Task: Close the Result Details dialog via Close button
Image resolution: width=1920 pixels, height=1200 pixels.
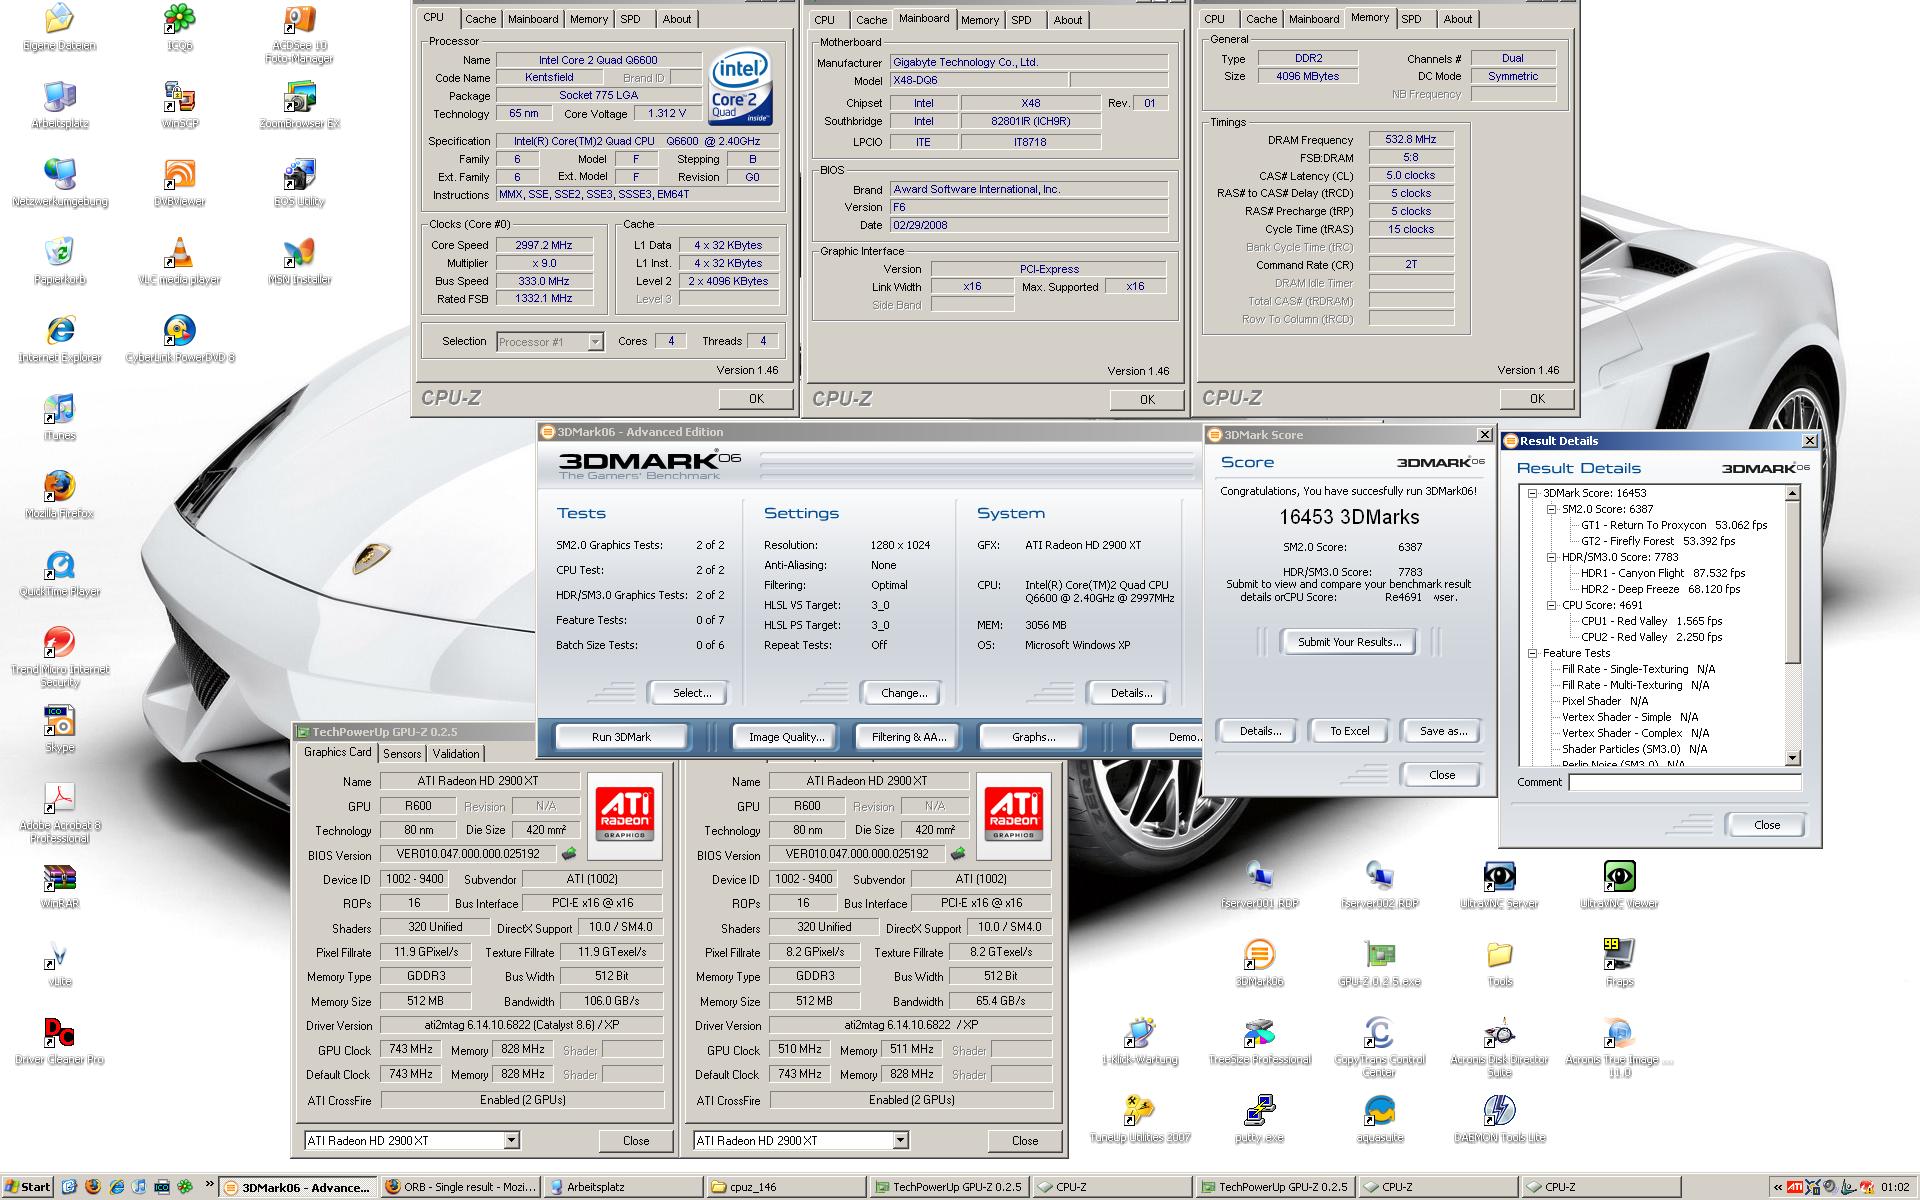Action: click(1766, 825)
